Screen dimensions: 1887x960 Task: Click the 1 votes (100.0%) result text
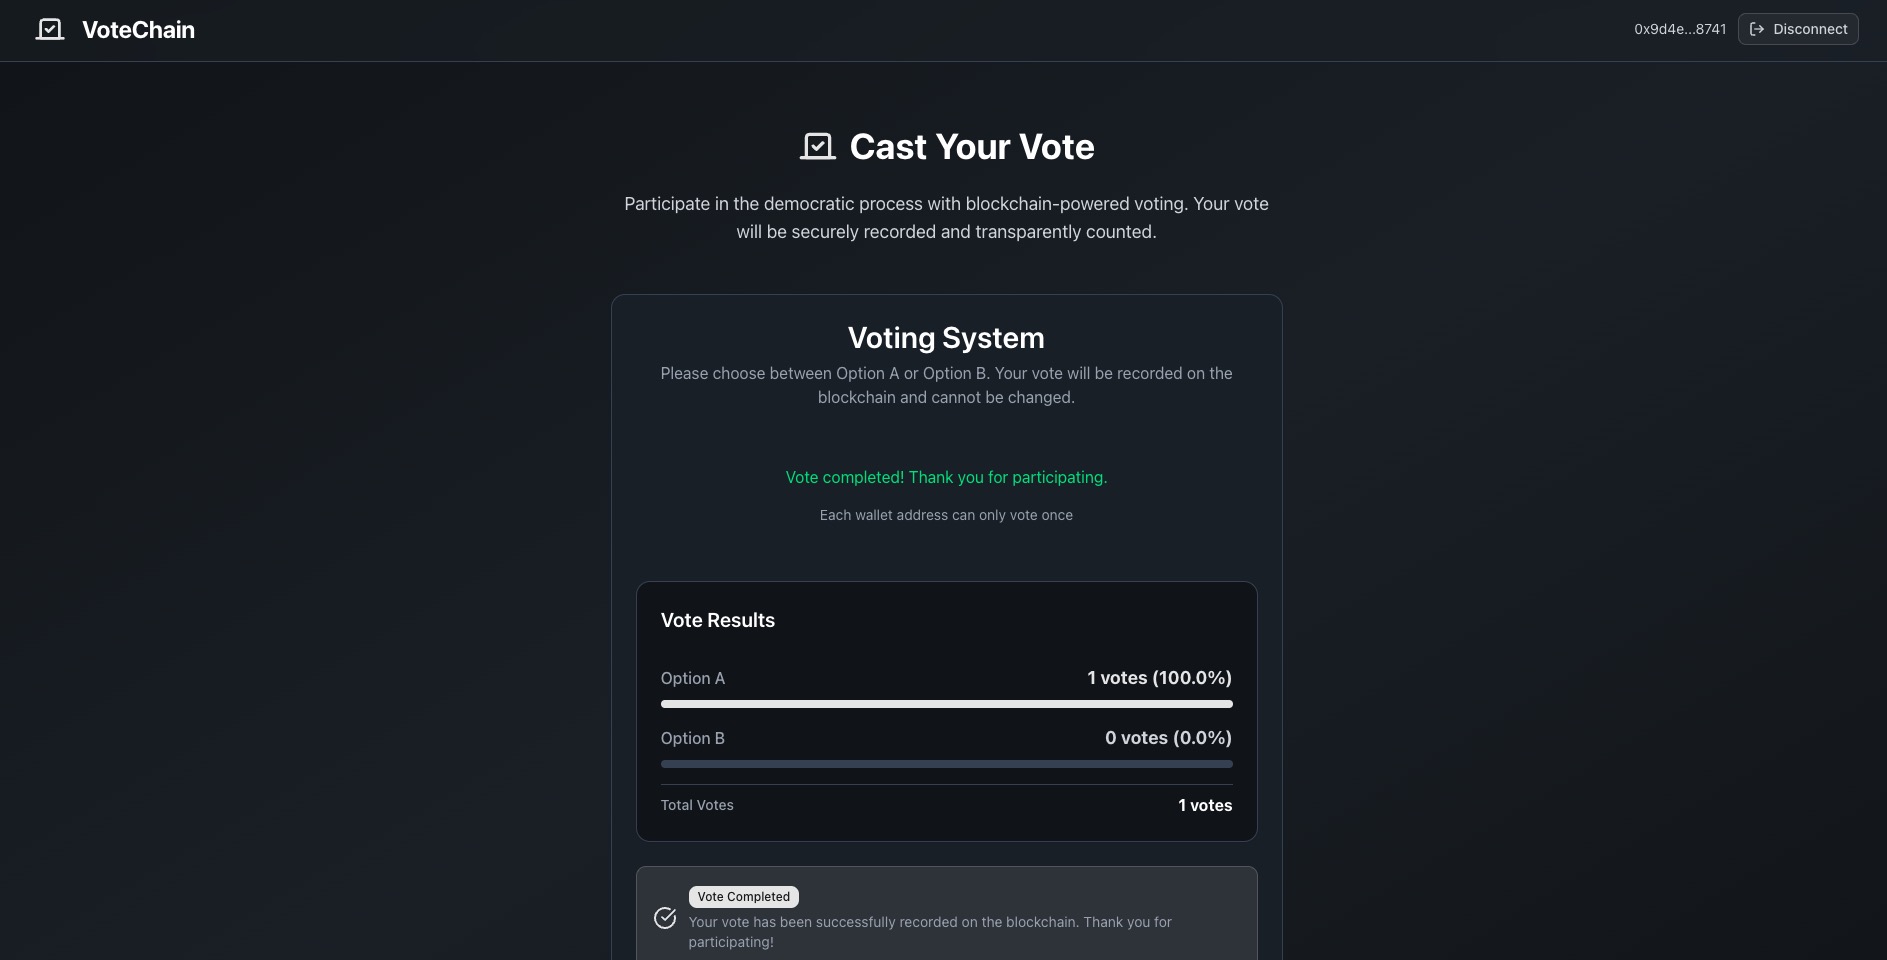[x=1160, y=678]
